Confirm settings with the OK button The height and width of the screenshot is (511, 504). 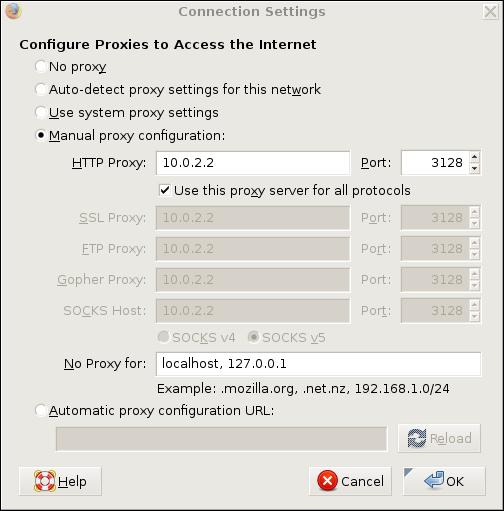[444, 481]
